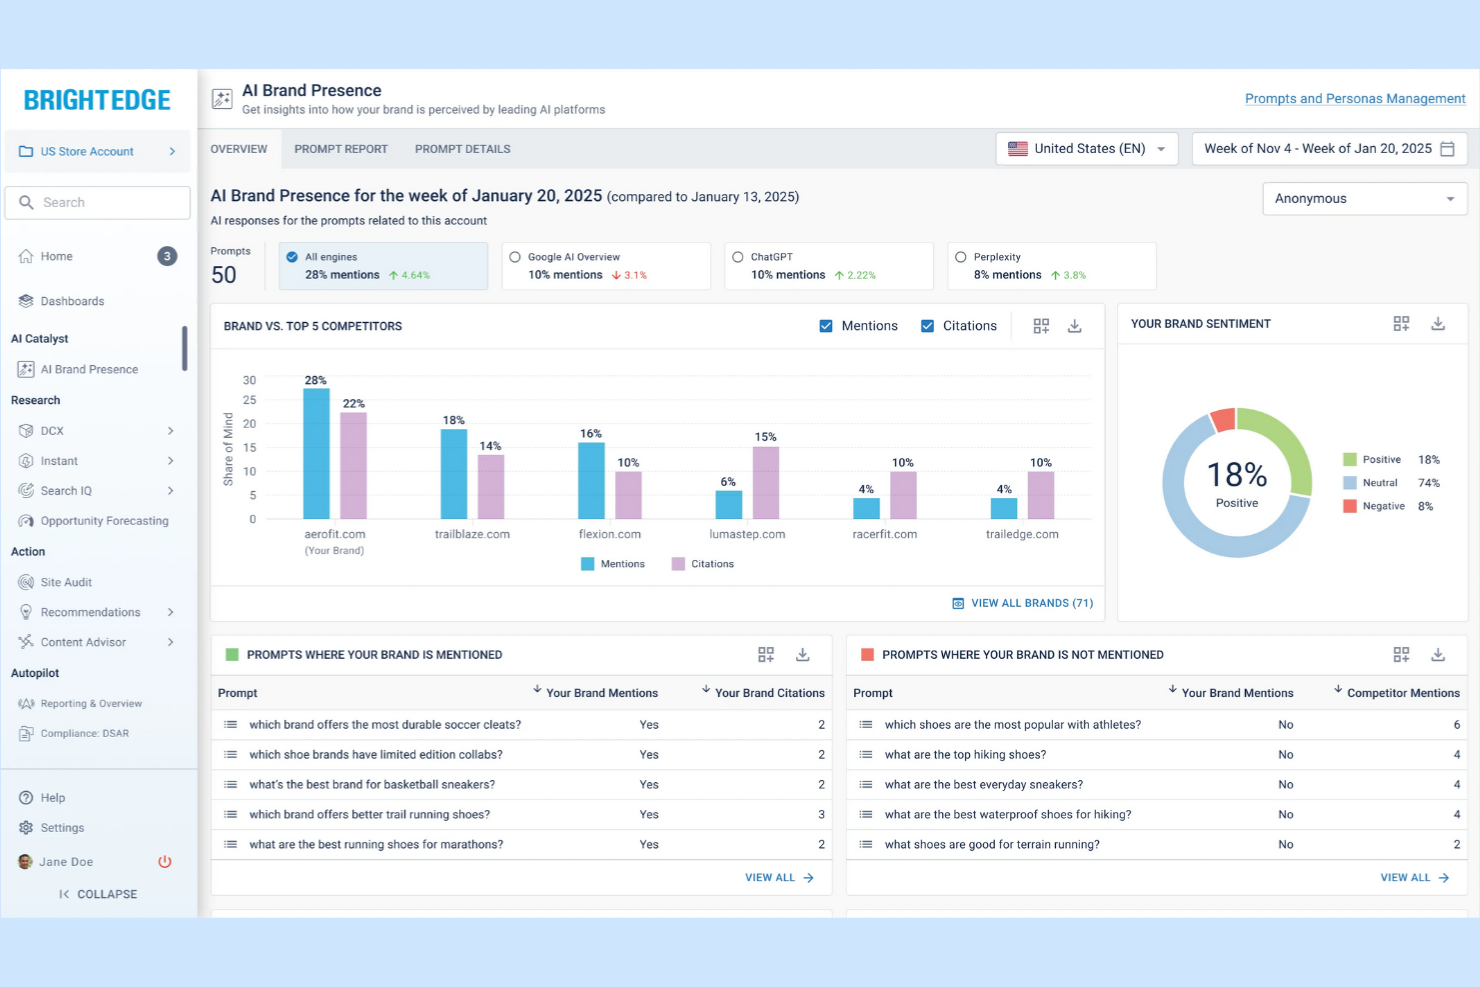Select the Site Audit icon under Action
1480x987 pixels.
(x=27, y=582)
